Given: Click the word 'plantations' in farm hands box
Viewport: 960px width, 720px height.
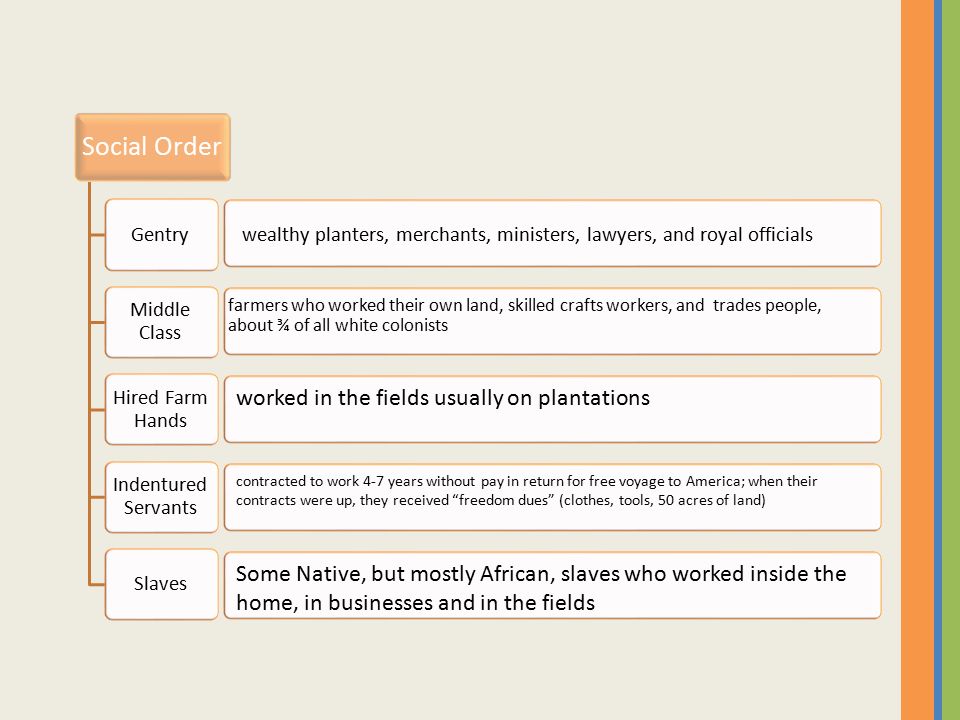Looking at the screenshot, I should pos(594,399).
